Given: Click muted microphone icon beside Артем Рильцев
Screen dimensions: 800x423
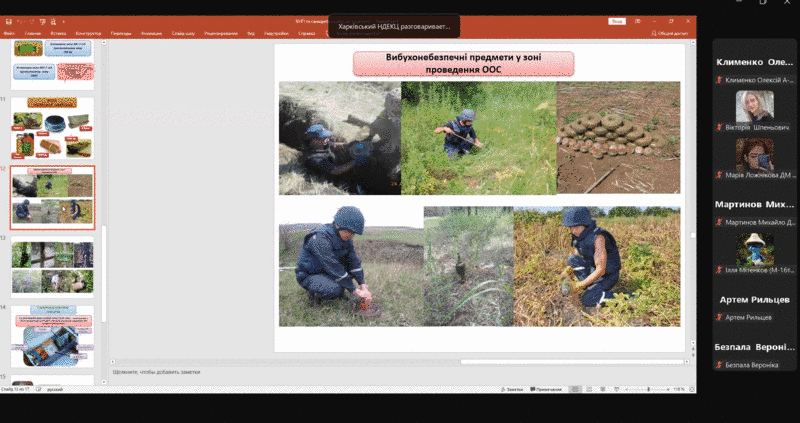Looking at the screenshot, I should pos(719,317).
